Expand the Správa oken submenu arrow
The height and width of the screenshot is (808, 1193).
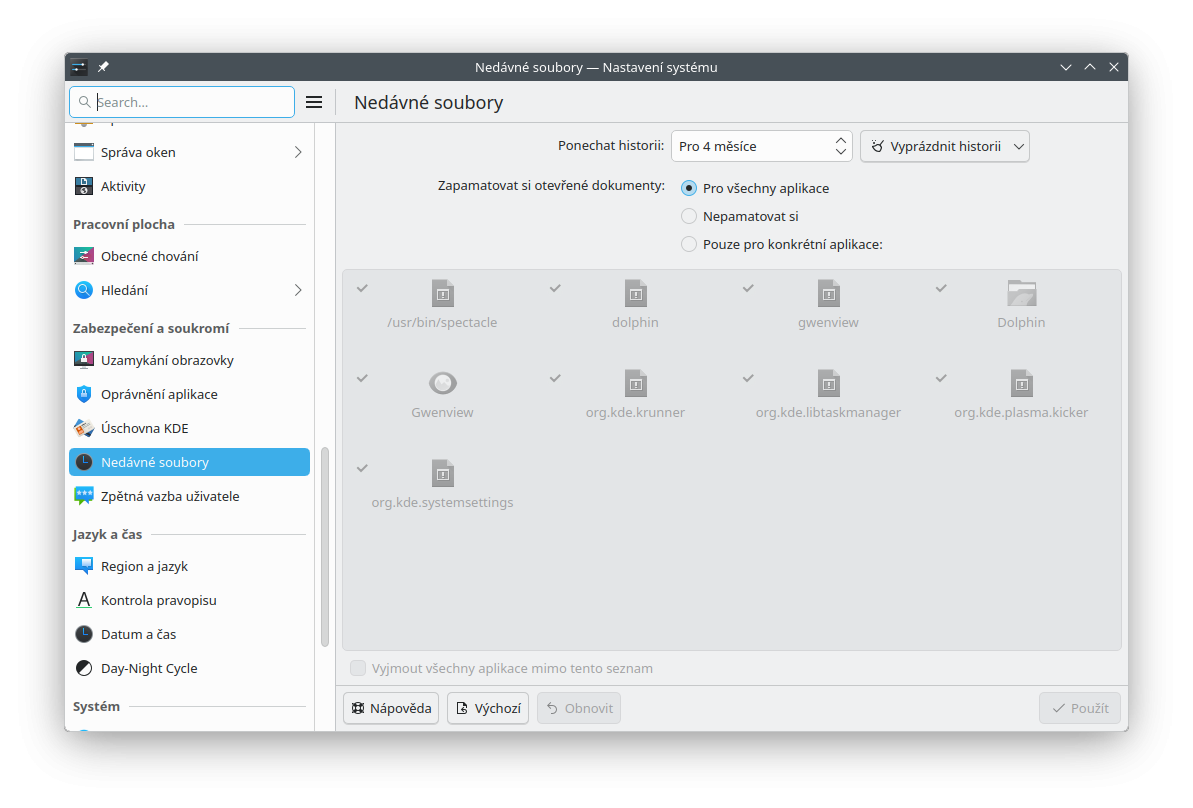point(298,152)
